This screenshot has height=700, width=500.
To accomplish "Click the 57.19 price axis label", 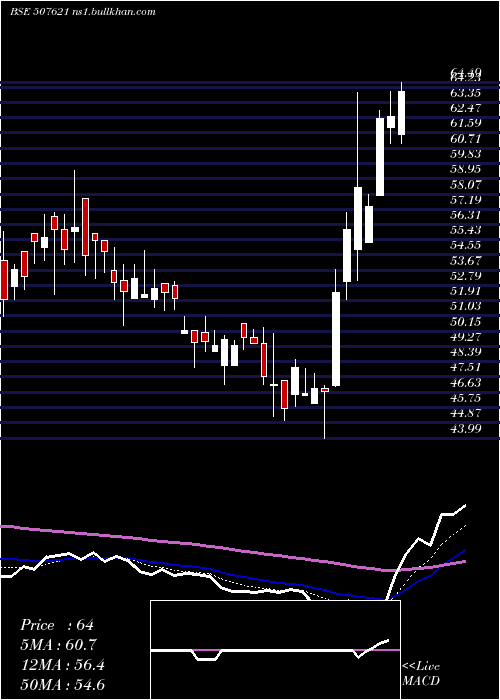I will (x=465, y=200).
